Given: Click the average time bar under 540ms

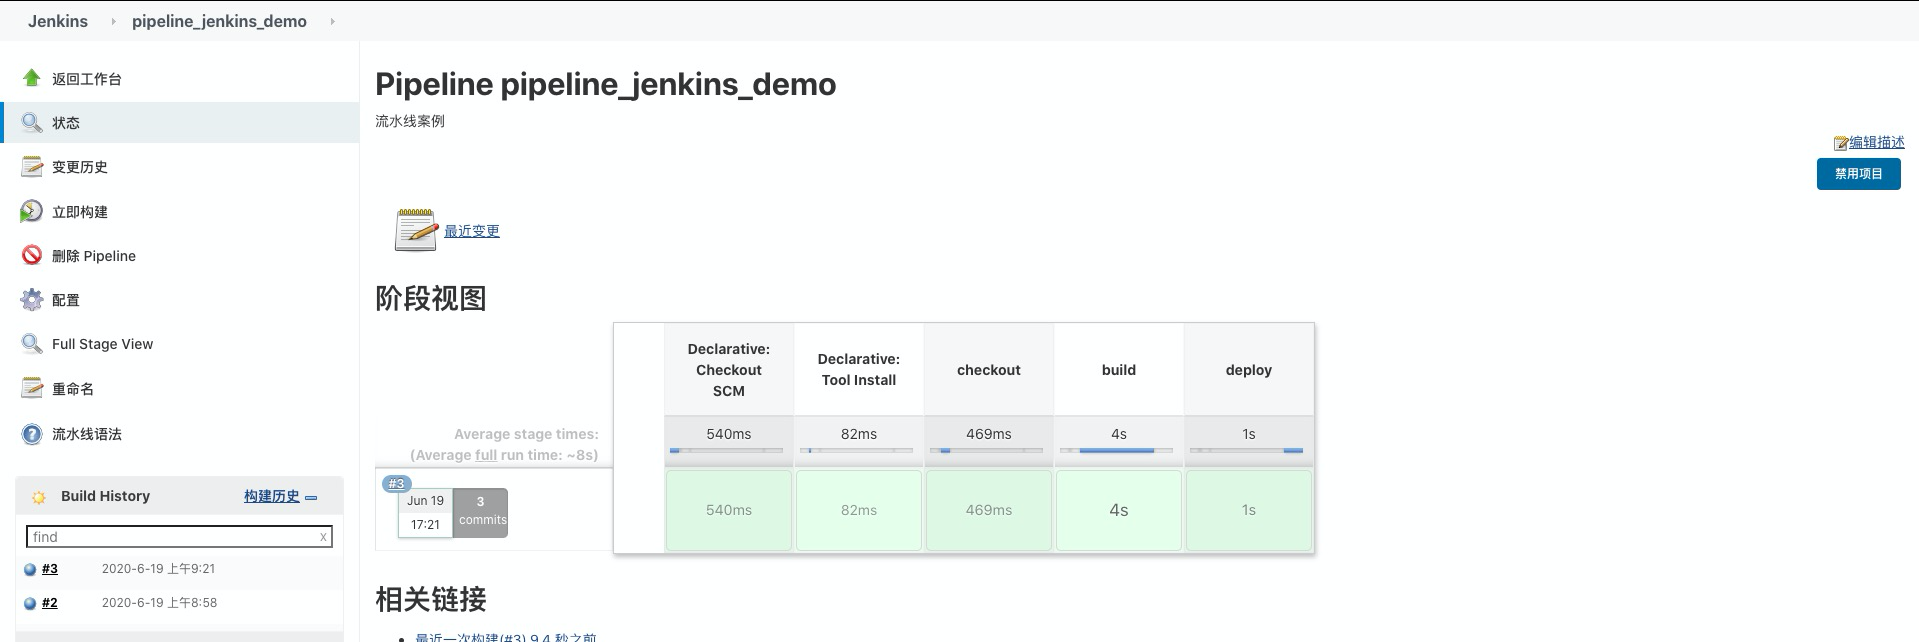Looking at the screenshot, I should tap(726, 451).
